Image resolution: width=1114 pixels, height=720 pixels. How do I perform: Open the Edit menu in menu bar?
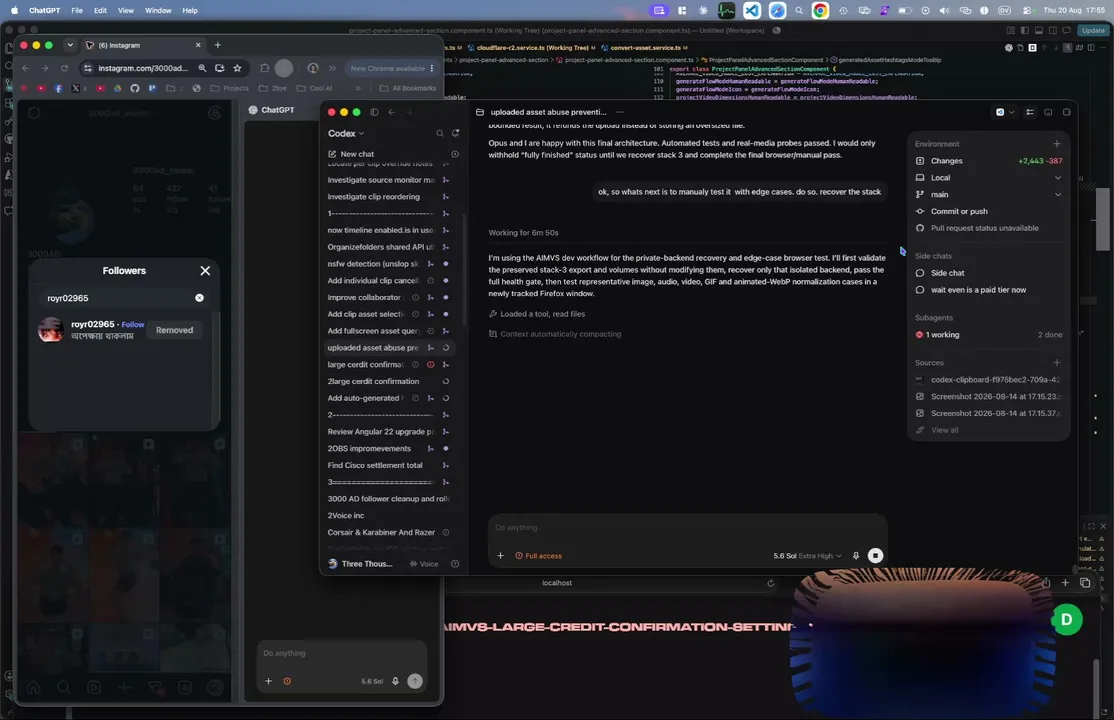click(100, 11)
